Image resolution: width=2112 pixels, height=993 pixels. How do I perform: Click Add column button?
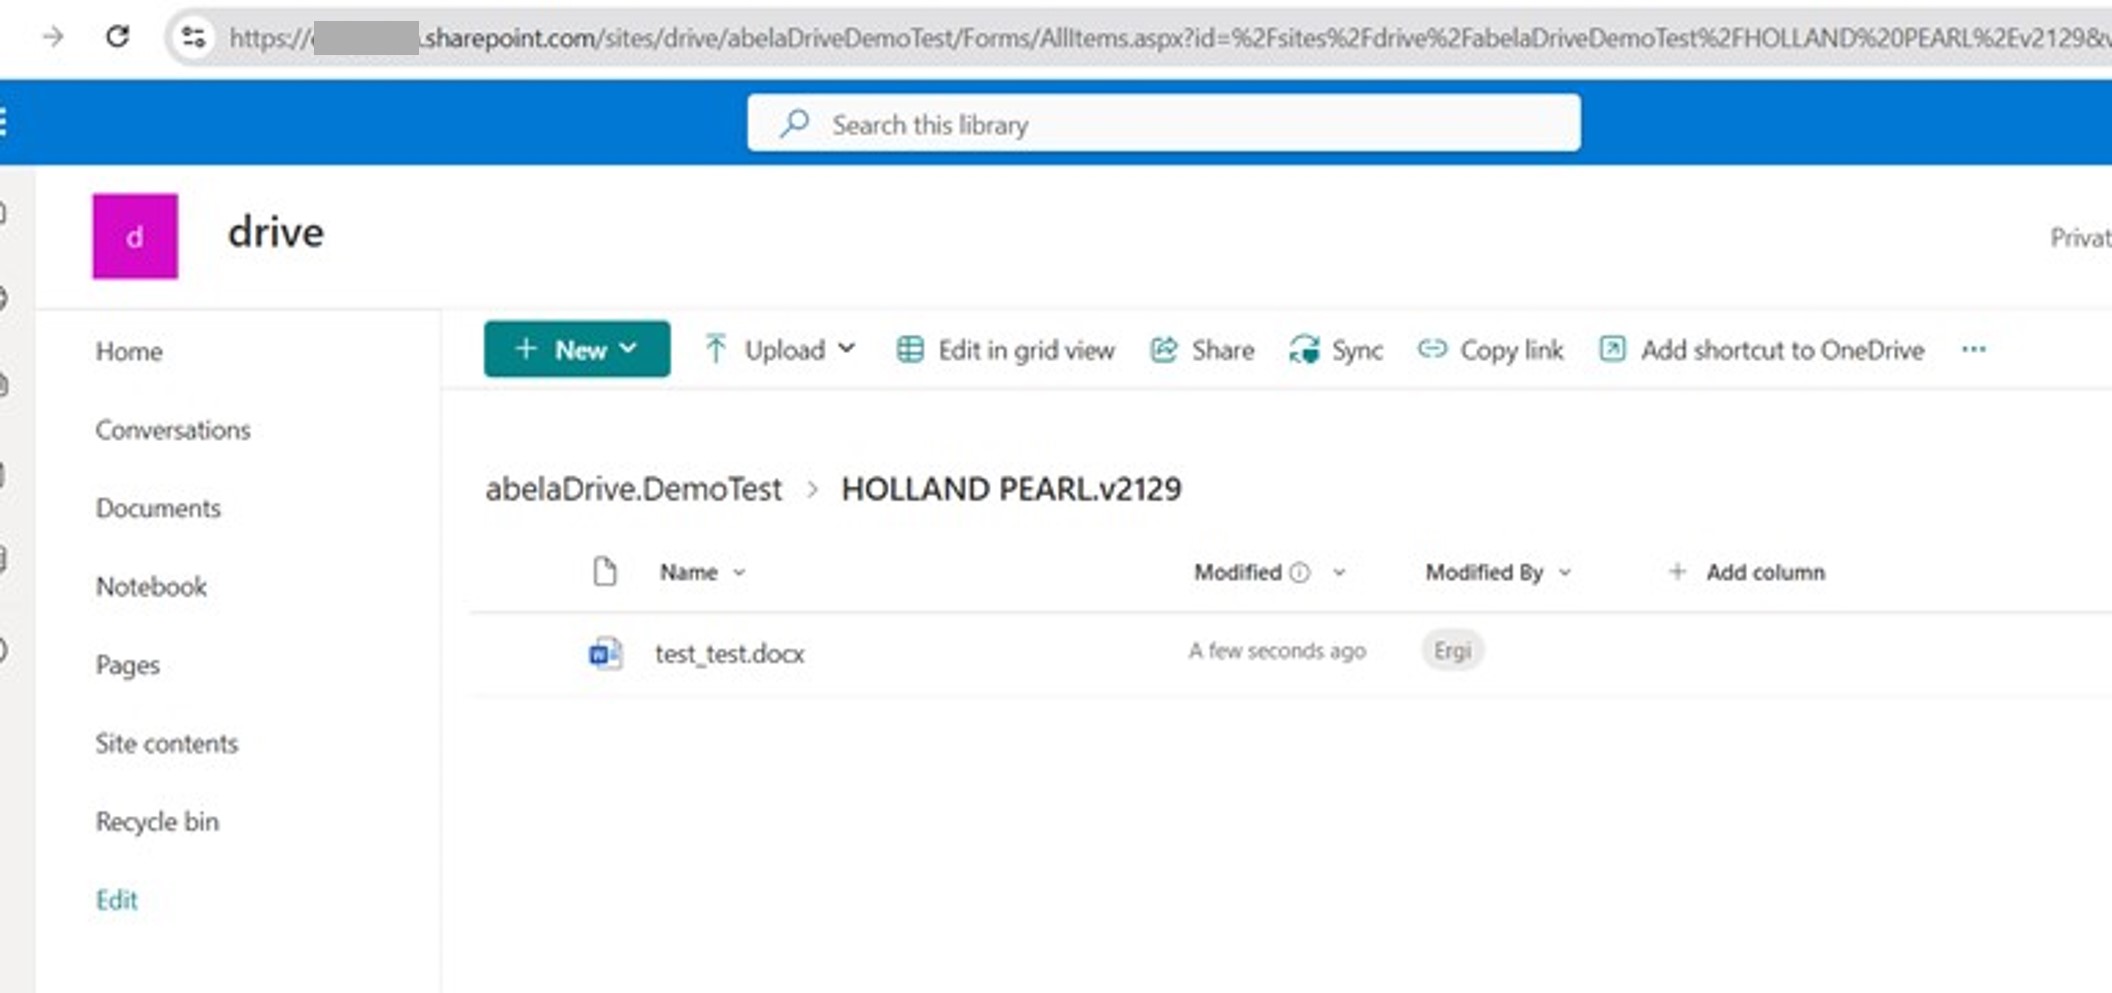[x=1746, y=572]
